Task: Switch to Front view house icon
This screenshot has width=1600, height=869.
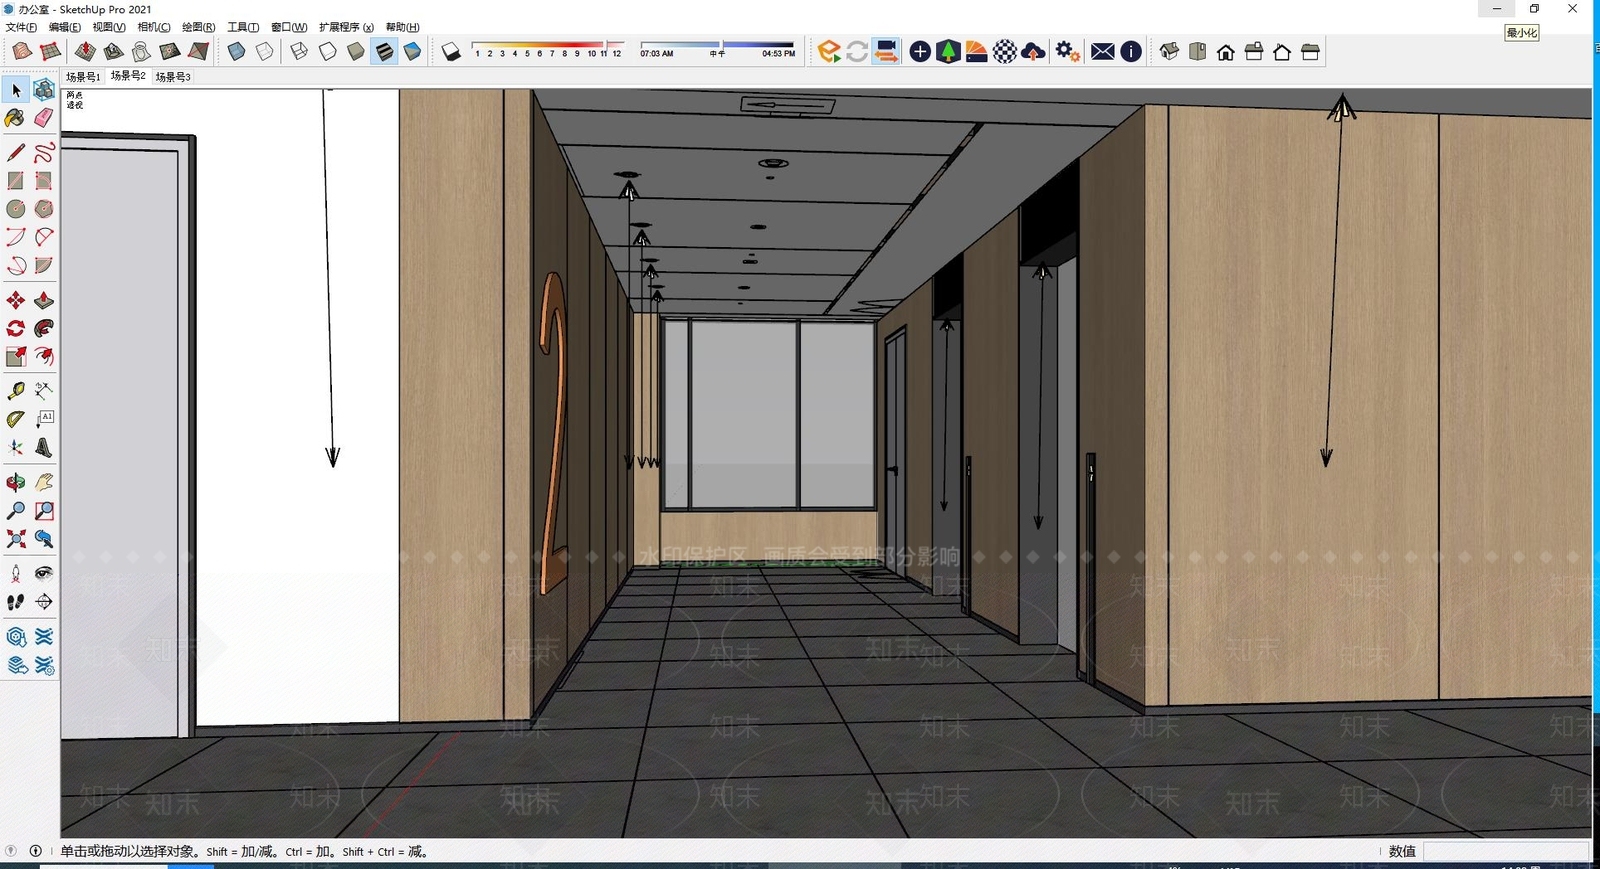Action: pos(1225,51)
